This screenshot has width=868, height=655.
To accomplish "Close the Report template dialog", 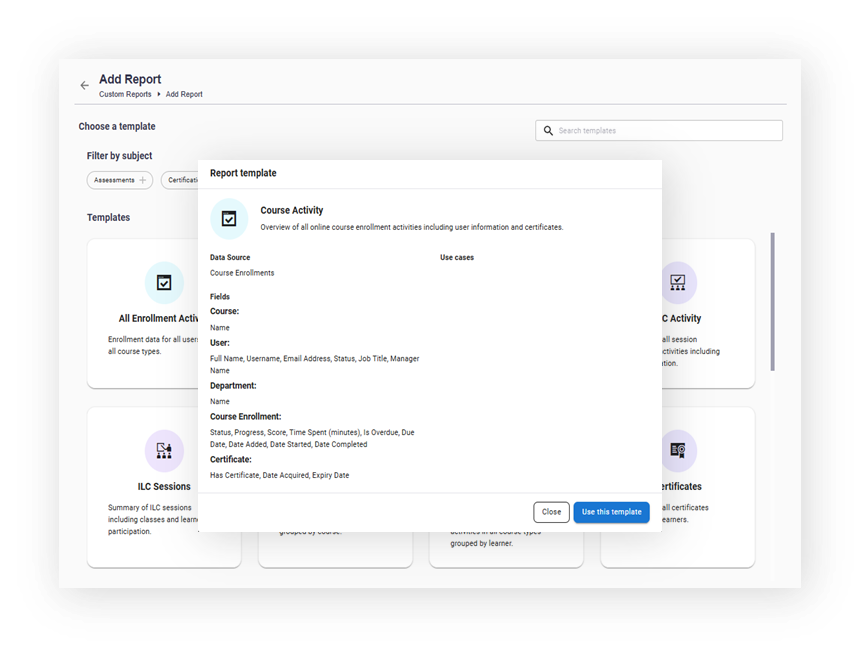I will point(551,512).
